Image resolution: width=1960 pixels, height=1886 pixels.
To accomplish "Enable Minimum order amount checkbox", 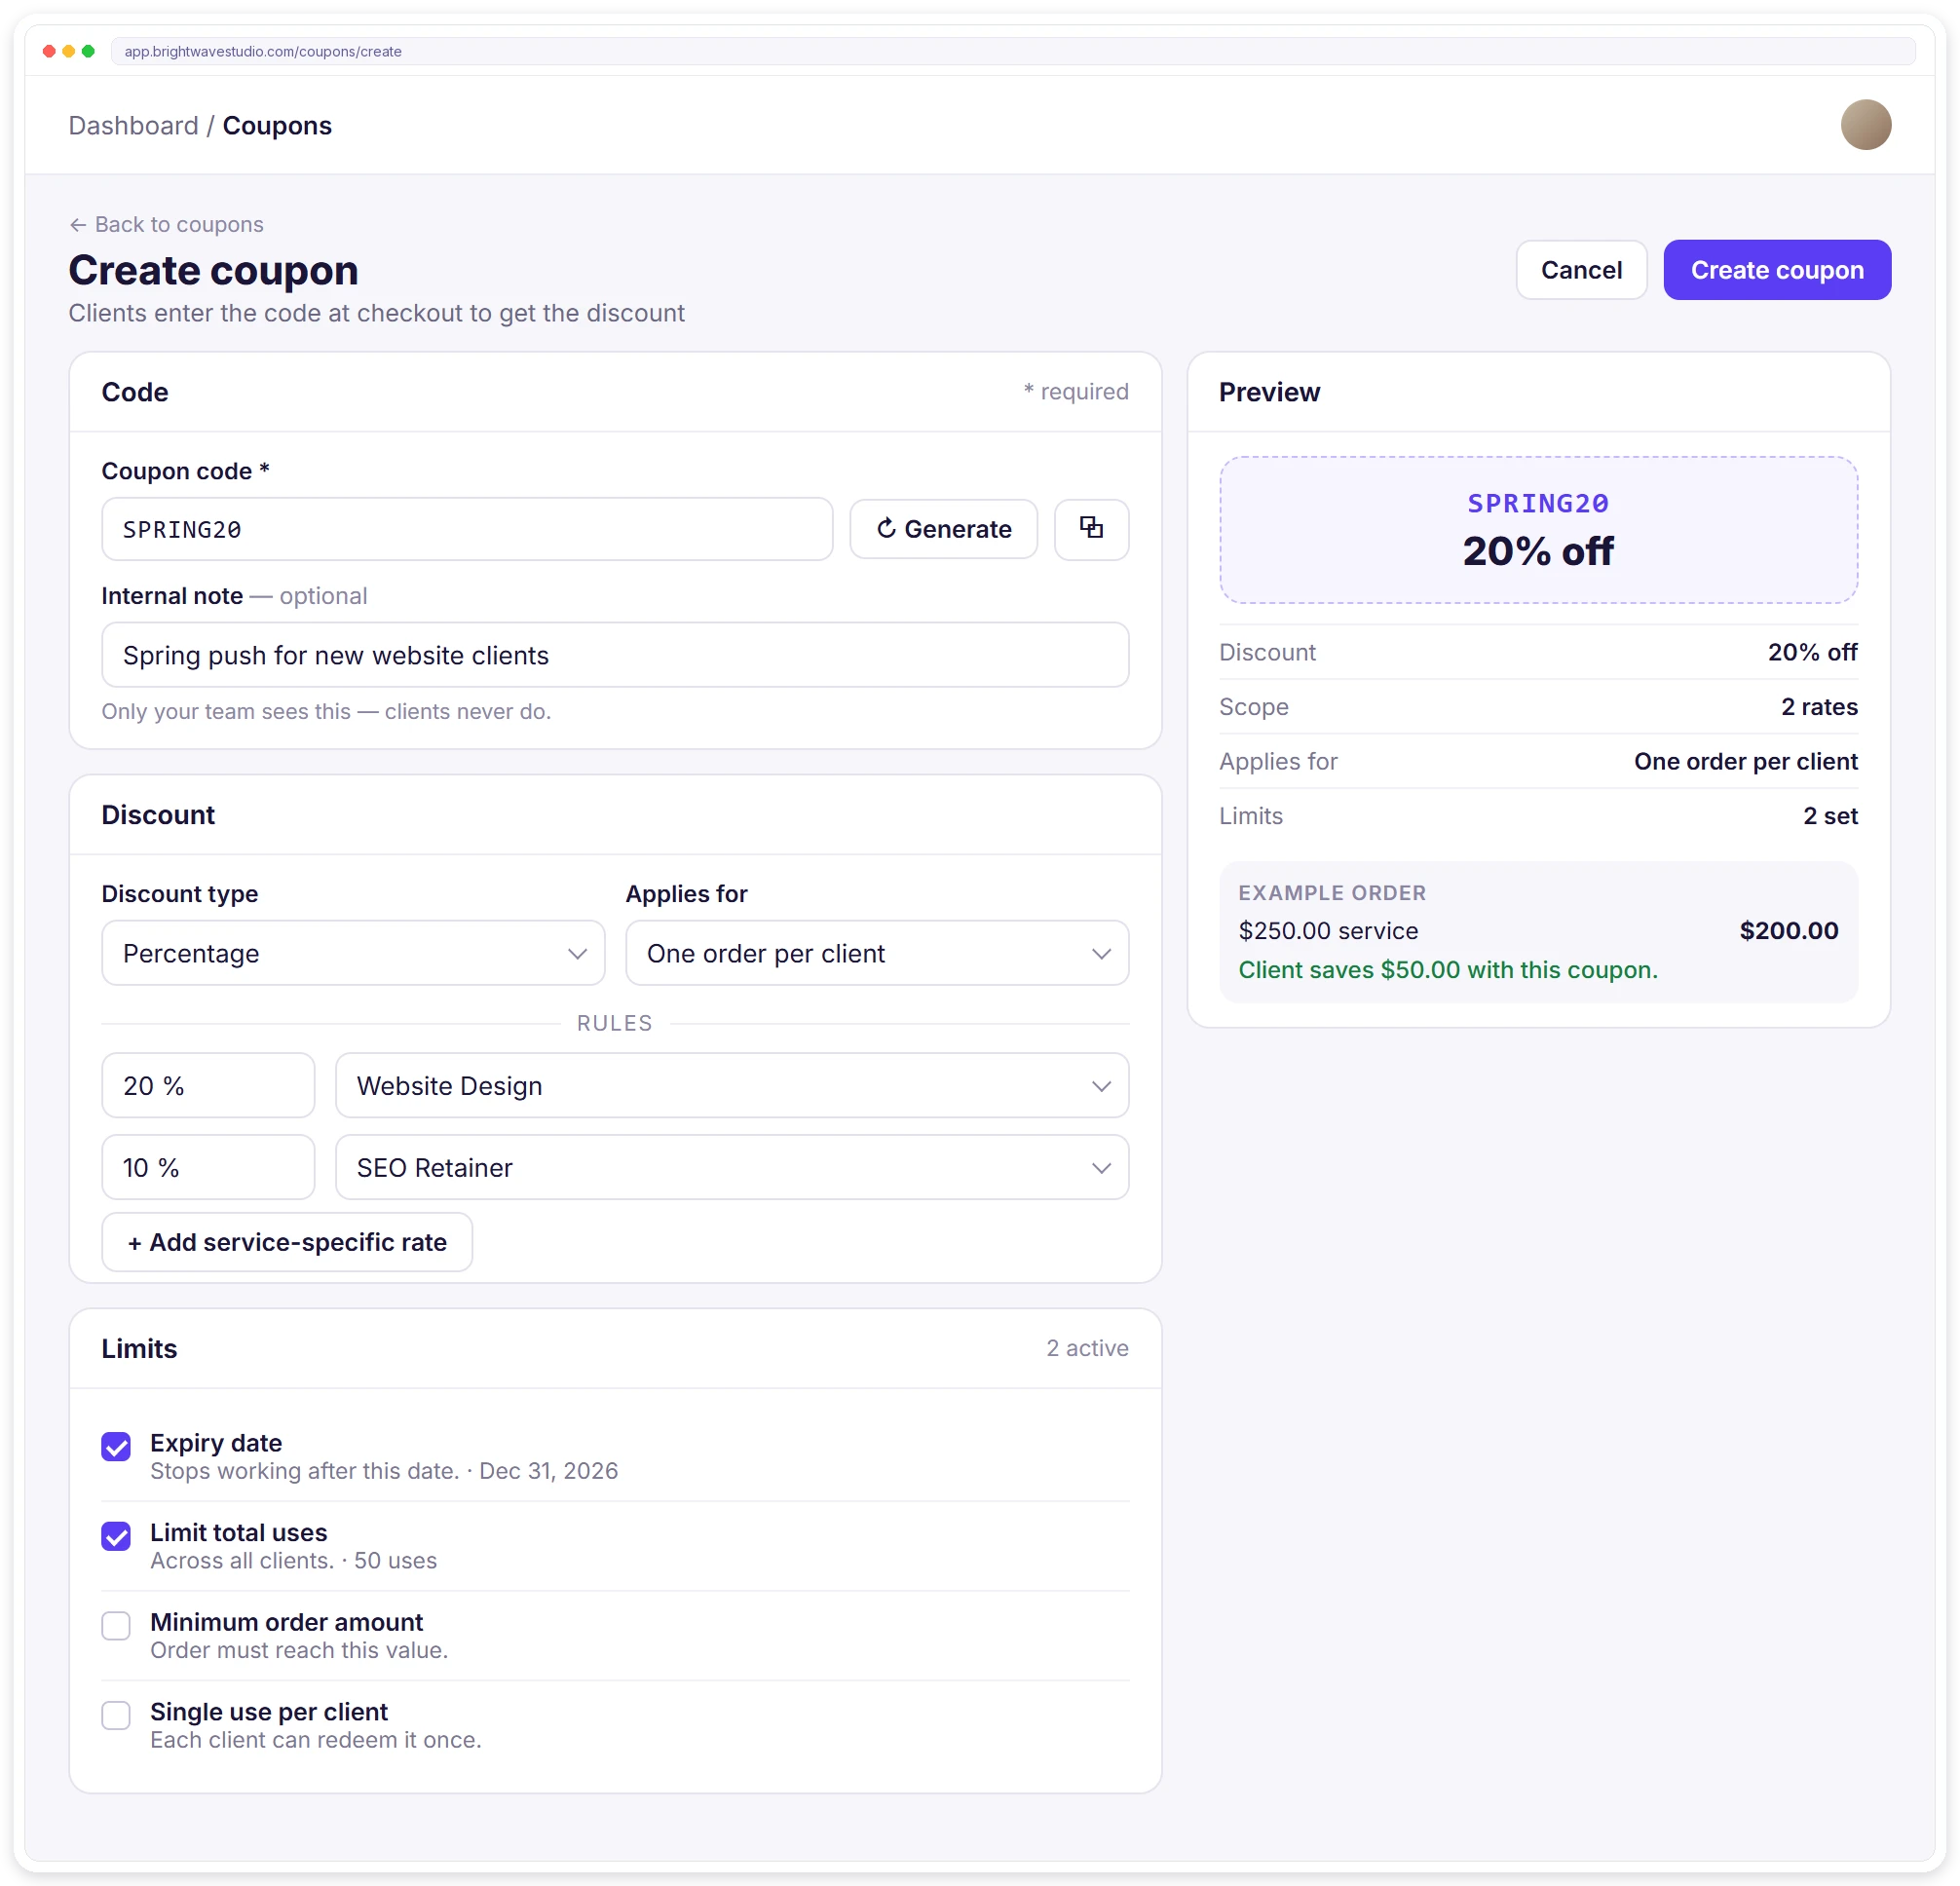I will pyautogui.click(x=116, y=1625).
